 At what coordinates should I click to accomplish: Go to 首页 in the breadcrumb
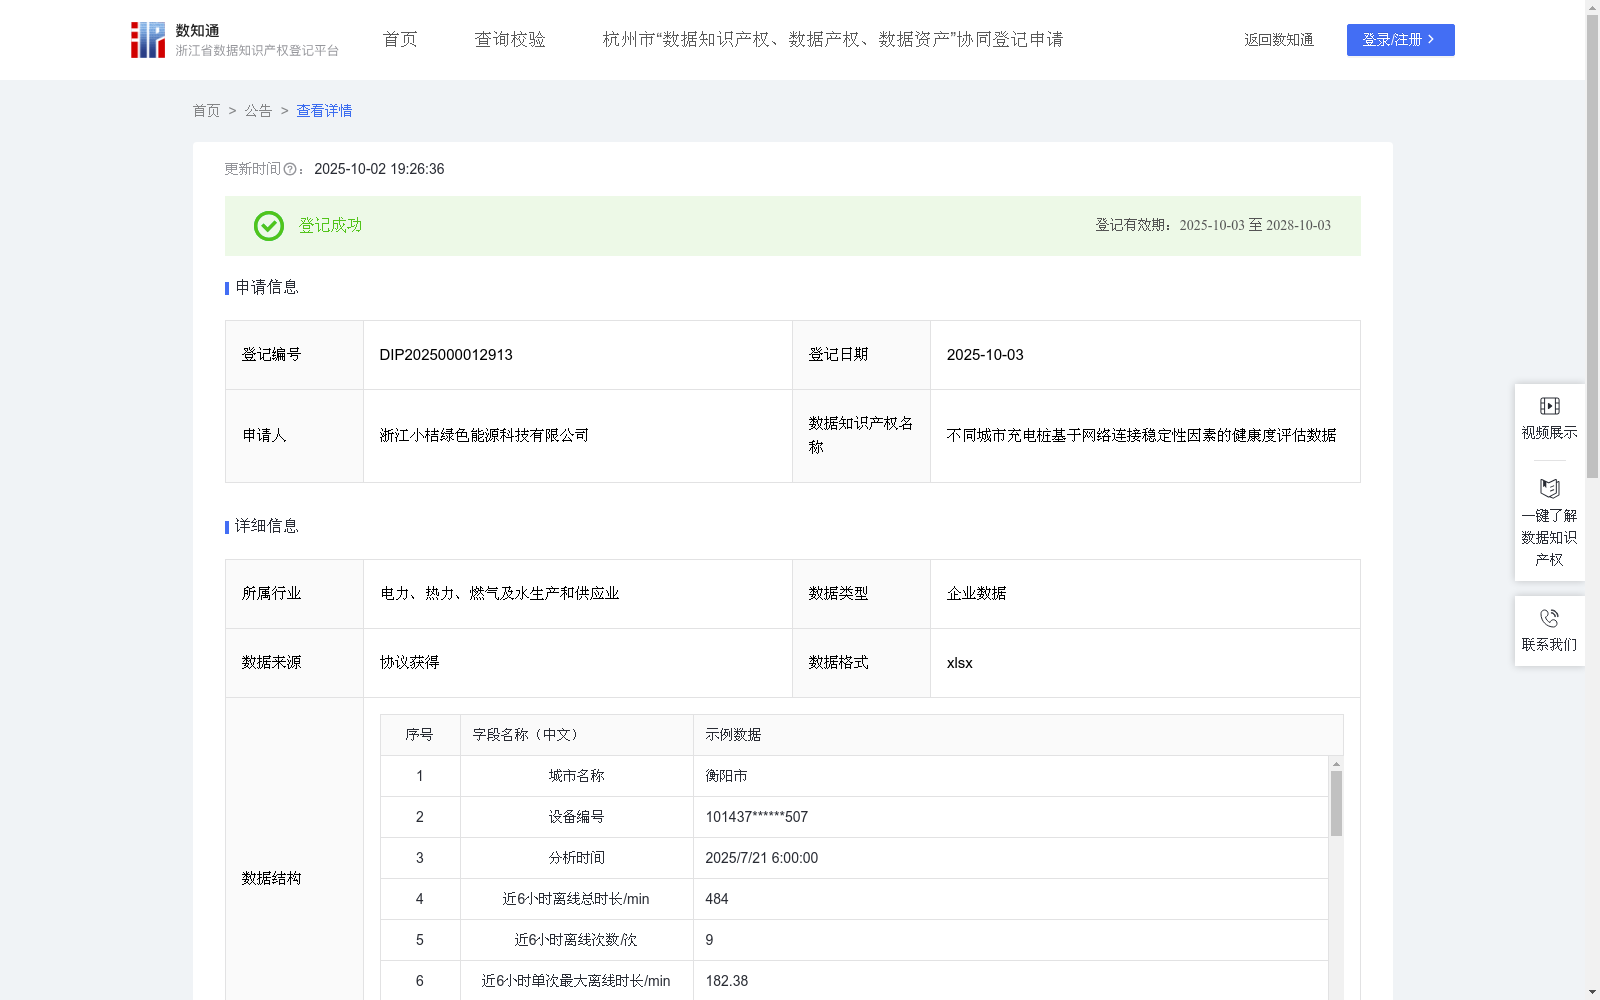[206, 111]
